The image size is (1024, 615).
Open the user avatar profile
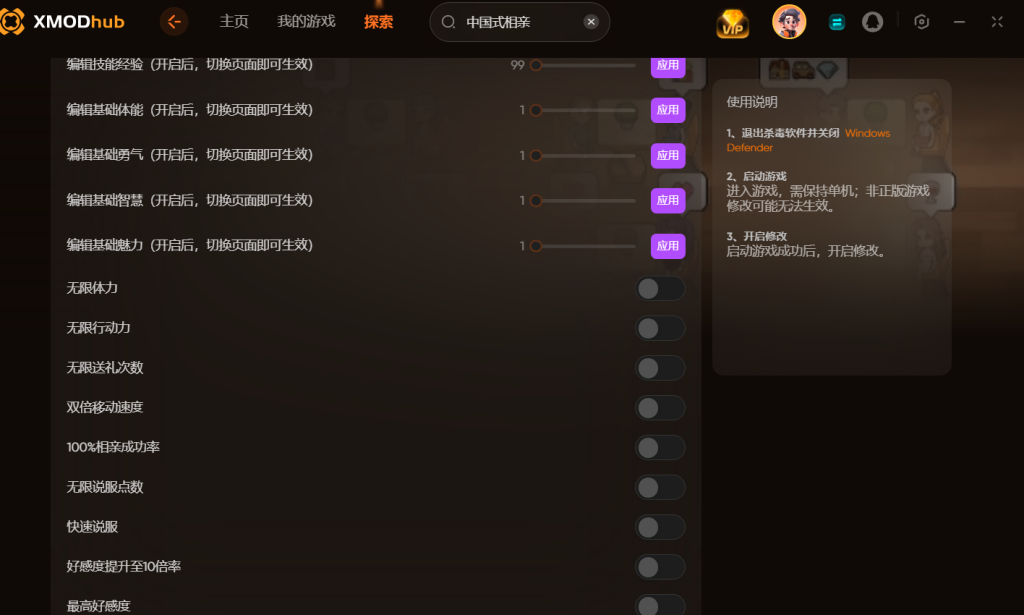click(x=789, y=22)
